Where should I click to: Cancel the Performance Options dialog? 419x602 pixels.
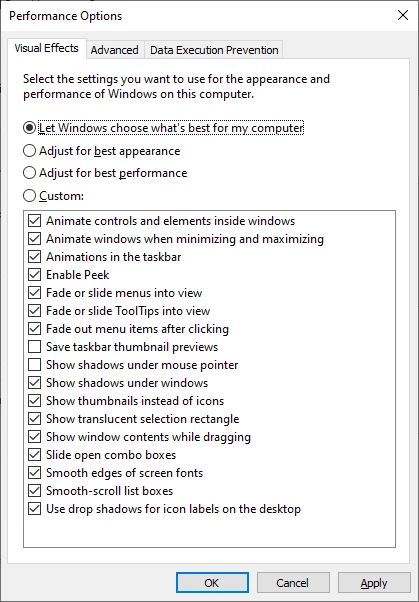(x=293, y=583)
